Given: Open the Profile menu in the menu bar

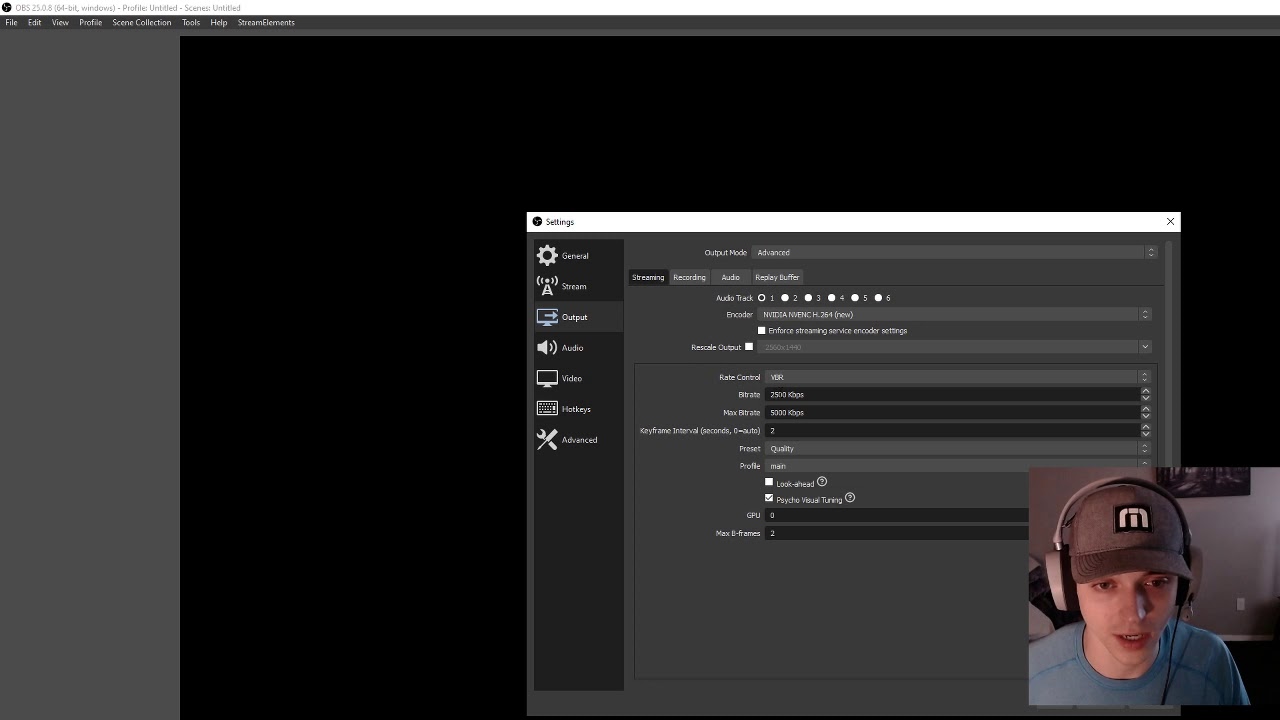Looking at the screenshot, I should point(91,22).
